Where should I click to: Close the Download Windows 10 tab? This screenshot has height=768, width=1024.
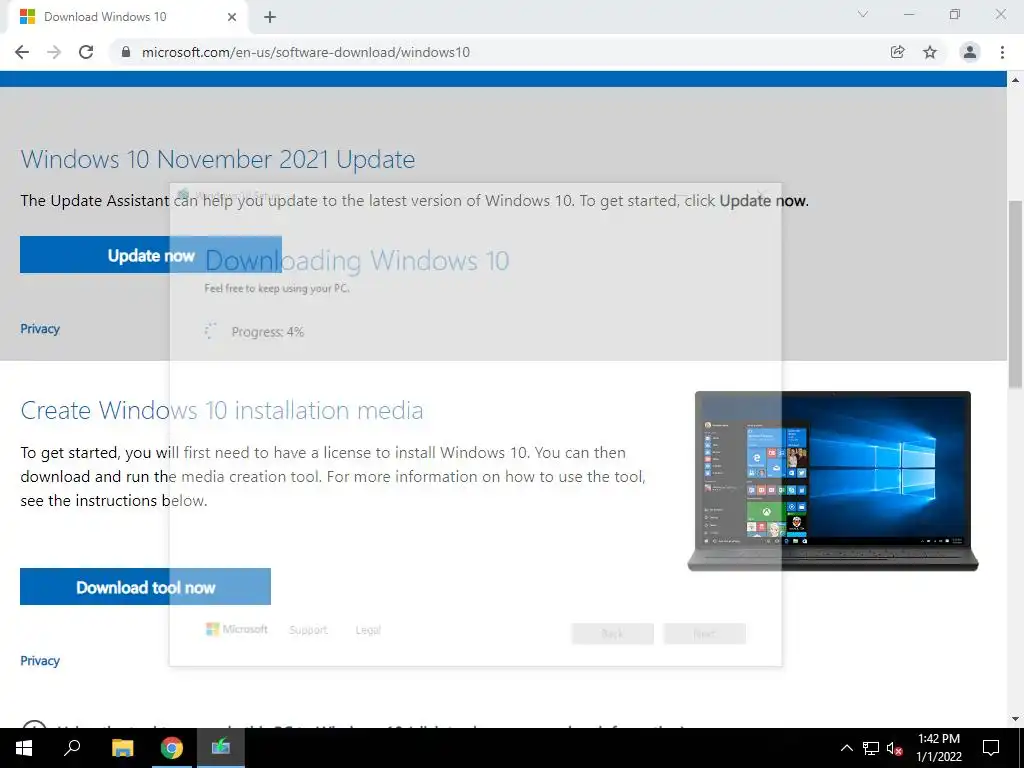(x=232, y=17)
